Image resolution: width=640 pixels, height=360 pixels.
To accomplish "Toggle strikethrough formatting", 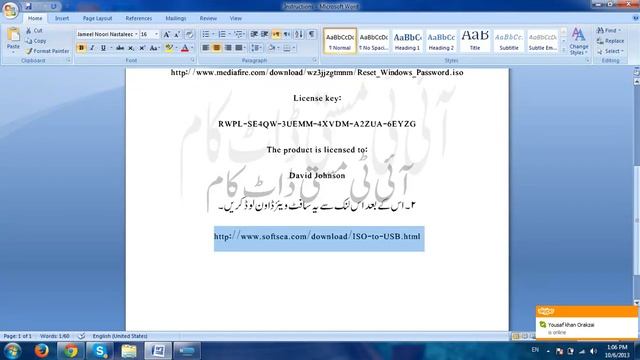I will tap(120, 48).
